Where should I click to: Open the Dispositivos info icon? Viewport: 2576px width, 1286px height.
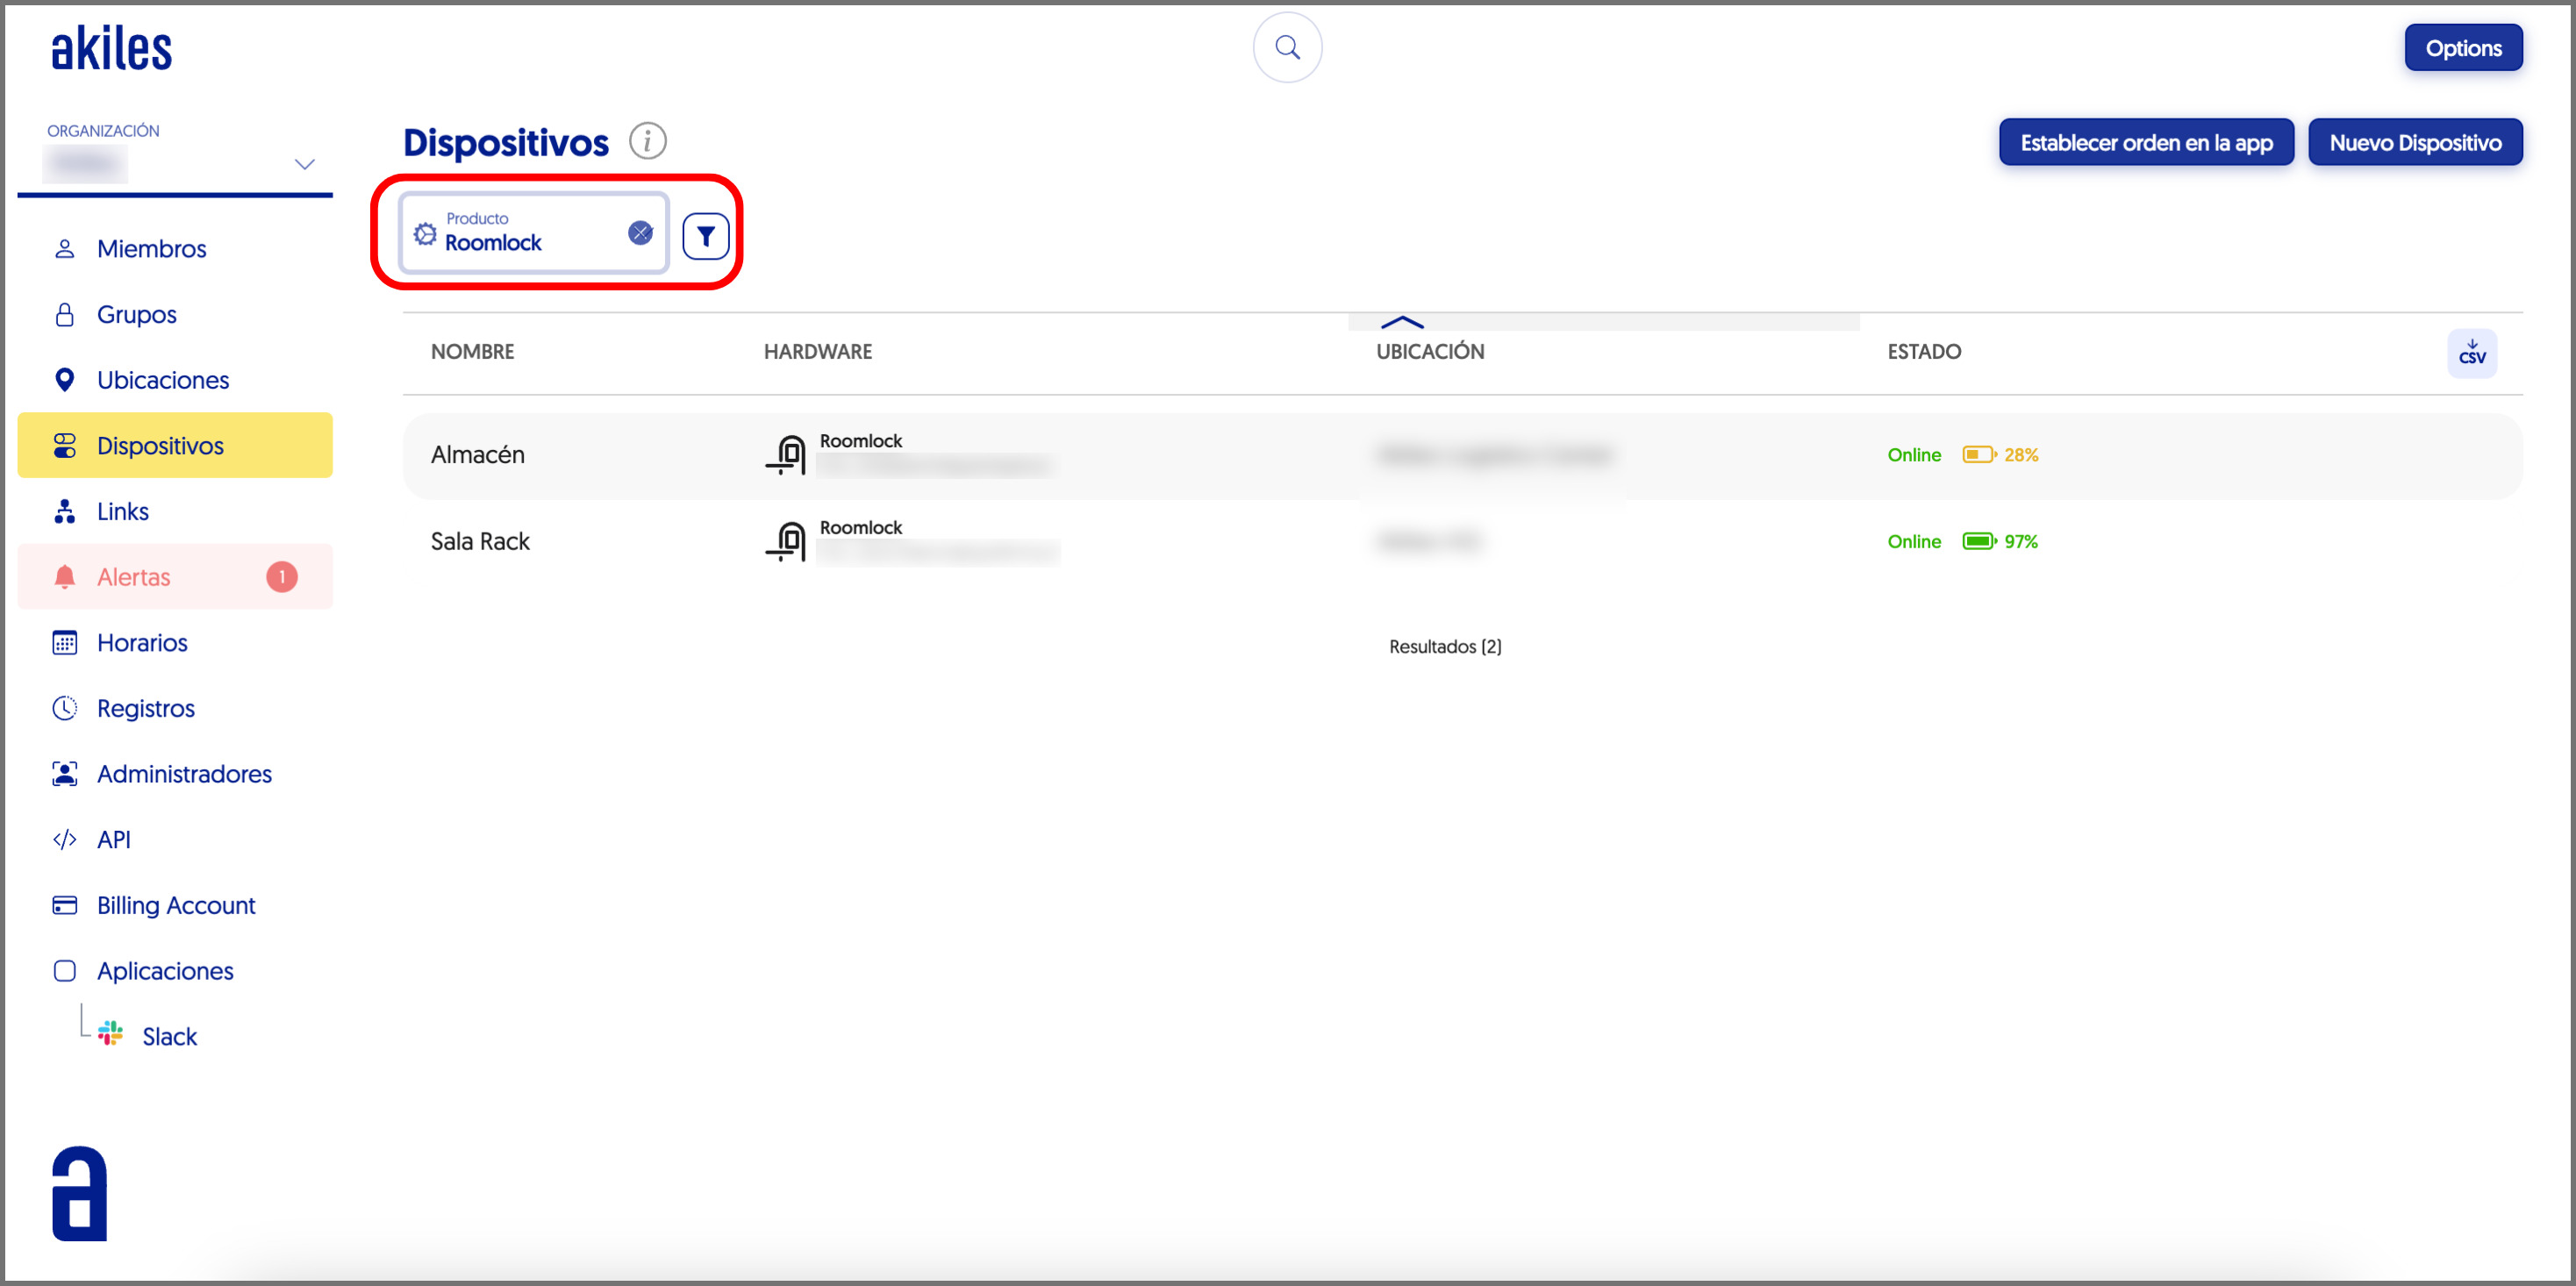(x=647, y=141)
